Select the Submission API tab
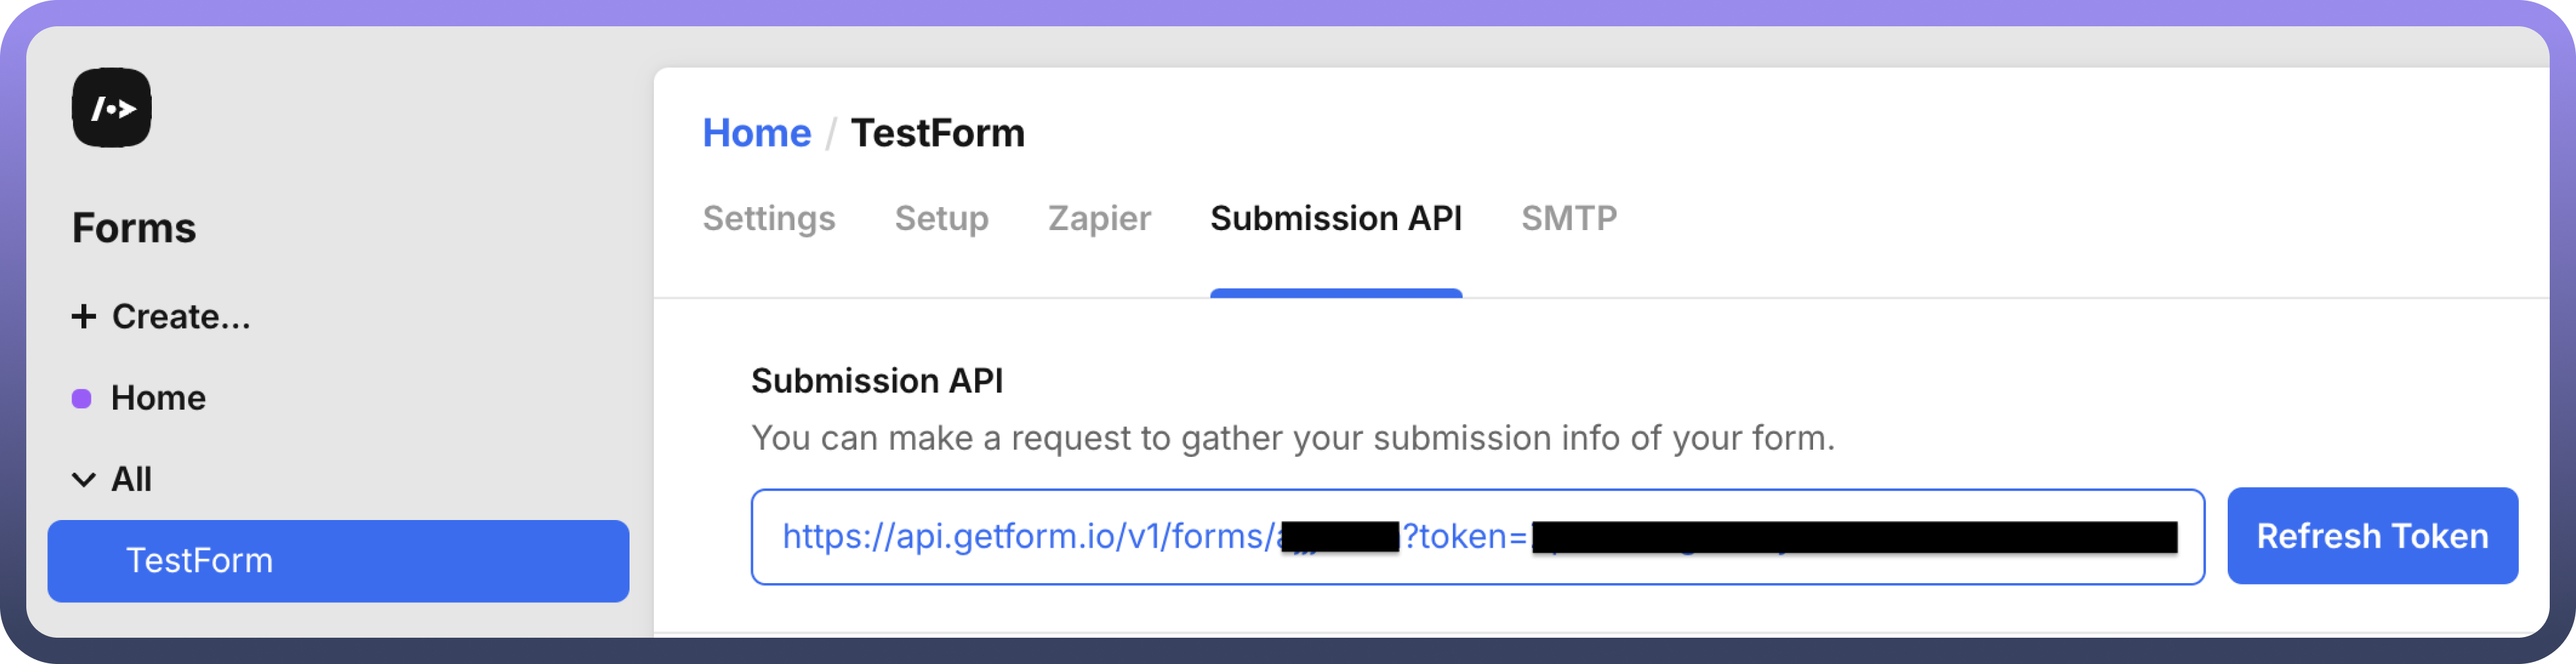 coord(1335,218)
